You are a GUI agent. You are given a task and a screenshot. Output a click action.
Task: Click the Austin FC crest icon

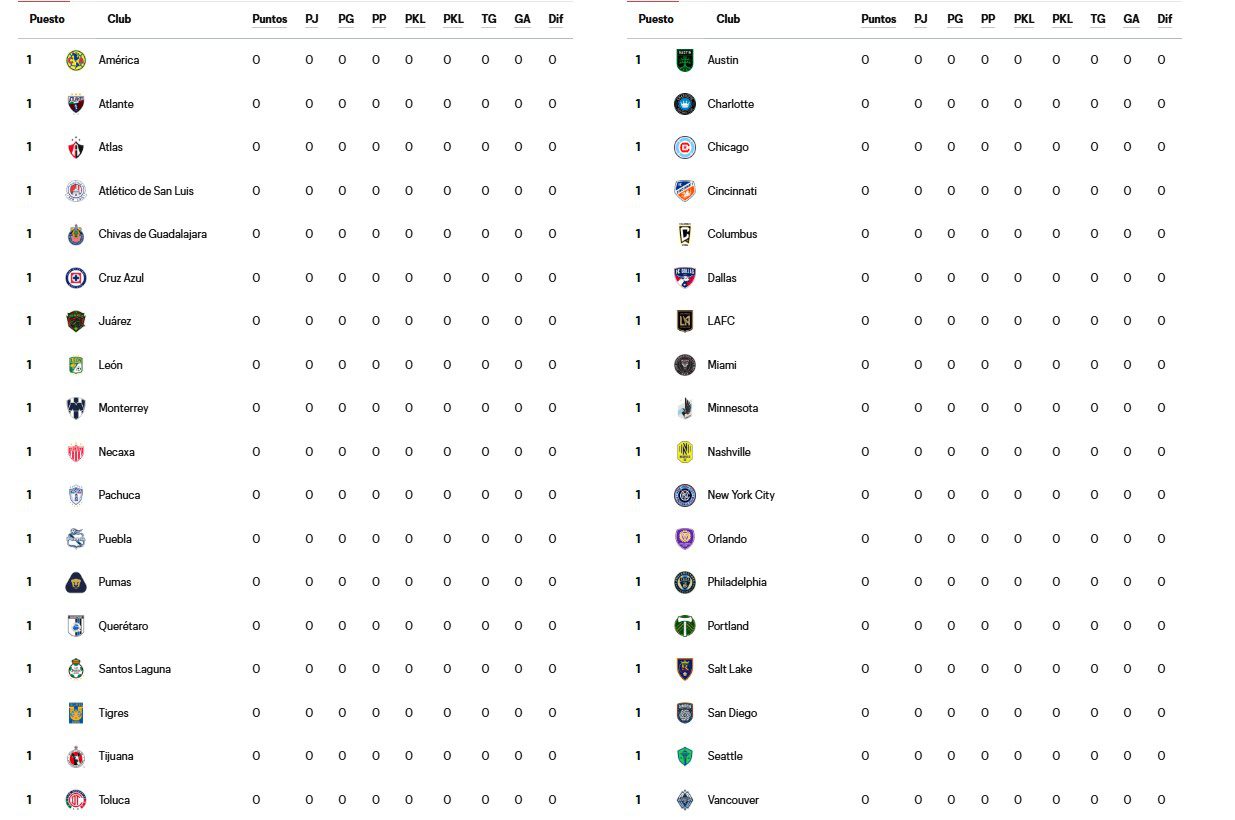coord(685,60)
